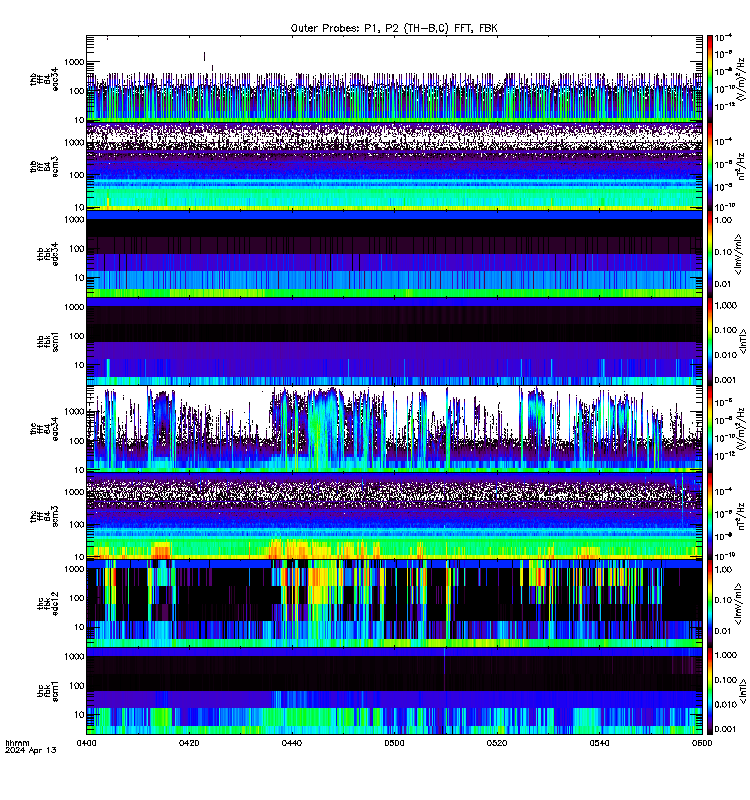Click the '<|mV/m|>' unit label of the thc edc12 color bar

tap(738, 605)
